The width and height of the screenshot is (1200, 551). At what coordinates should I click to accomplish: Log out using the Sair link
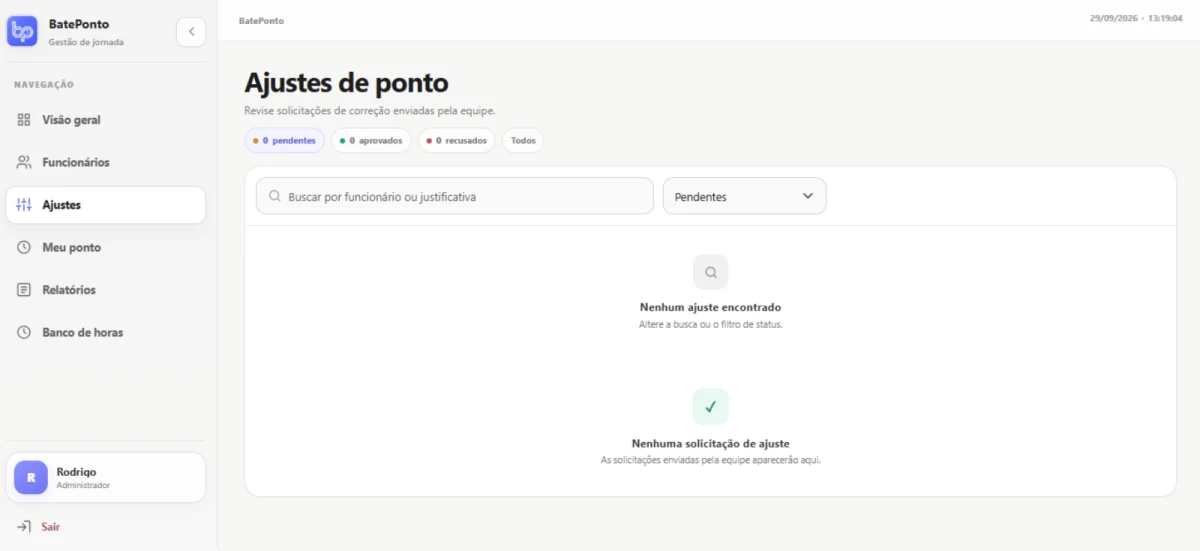tap(52, 526)
